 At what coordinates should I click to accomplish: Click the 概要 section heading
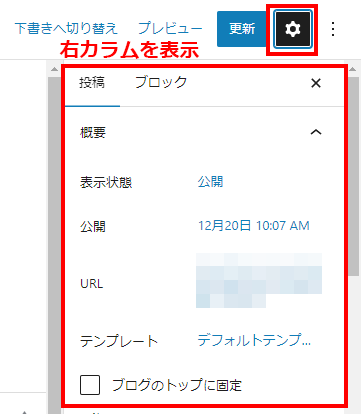coord(93,133)
